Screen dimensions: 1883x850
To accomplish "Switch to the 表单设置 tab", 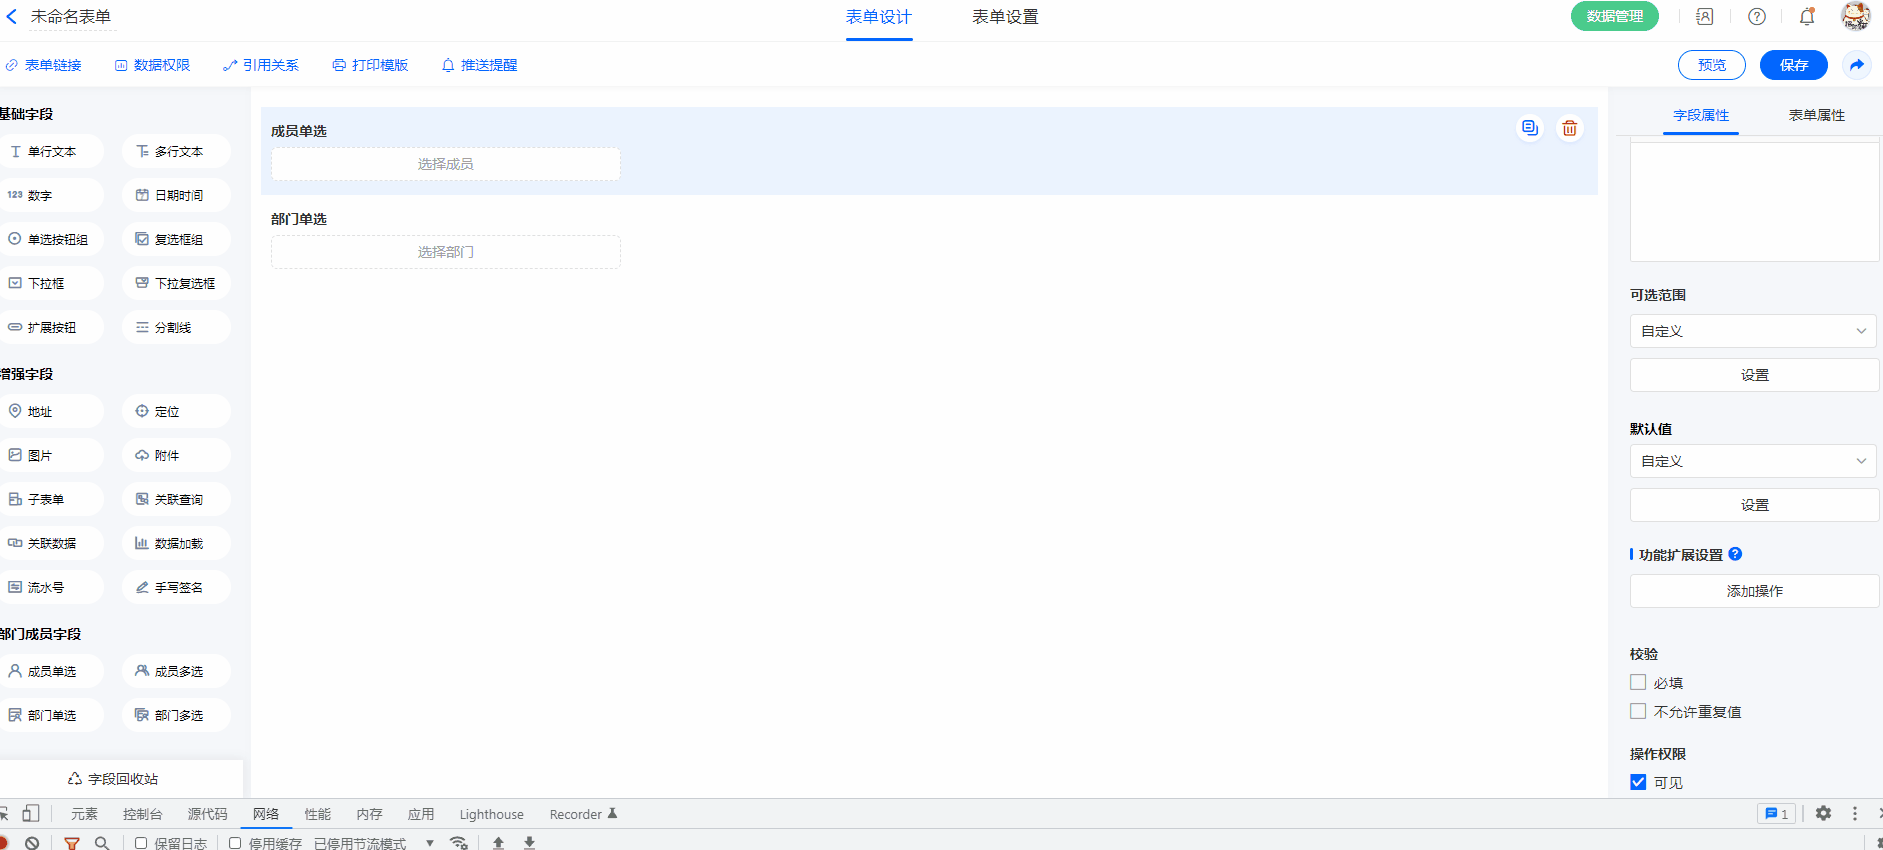I will [1005, 17].
